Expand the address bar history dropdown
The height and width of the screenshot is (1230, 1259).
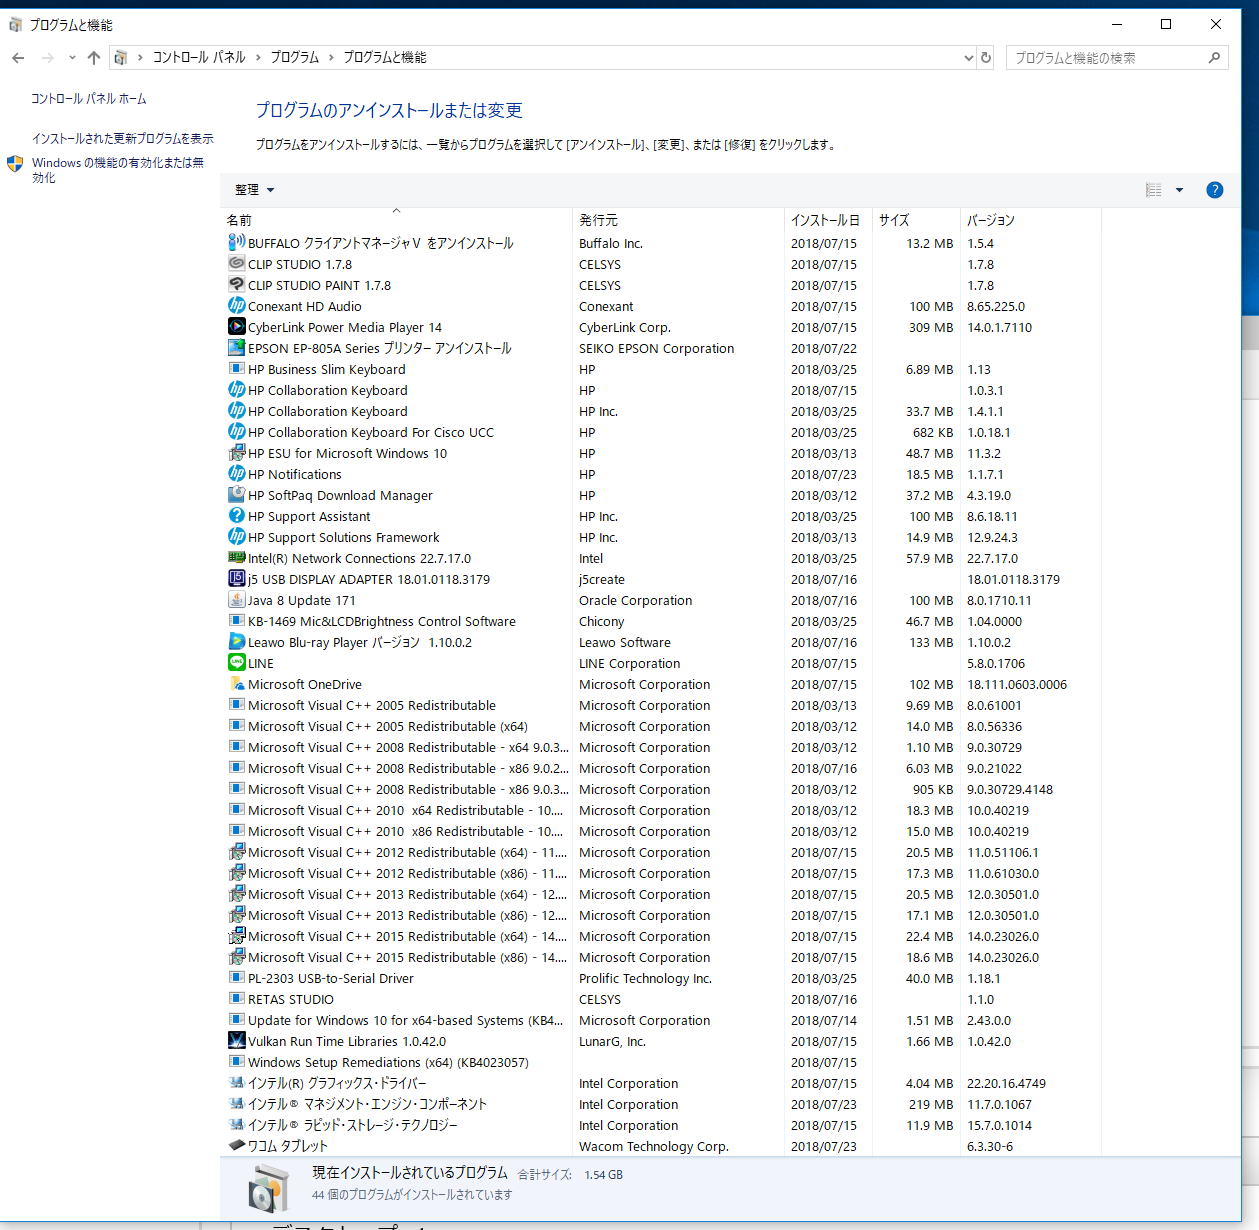[968, 58]
